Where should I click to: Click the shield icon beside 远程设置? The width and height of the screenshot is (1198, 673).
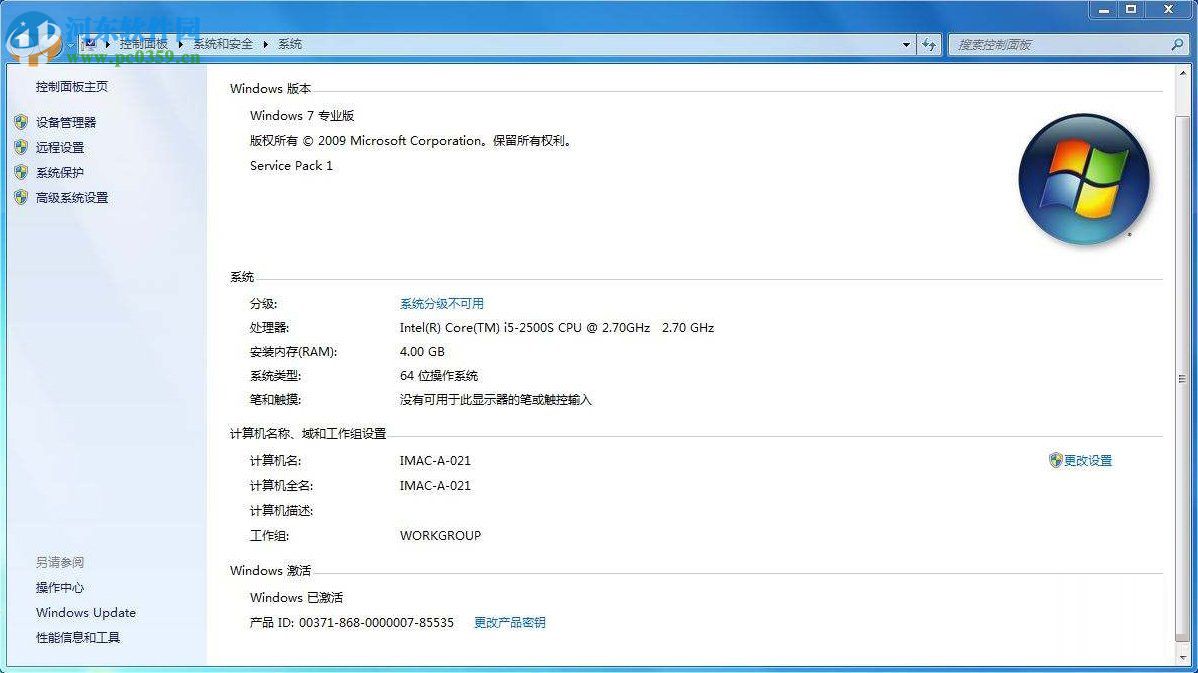click(x=22, y=147)
